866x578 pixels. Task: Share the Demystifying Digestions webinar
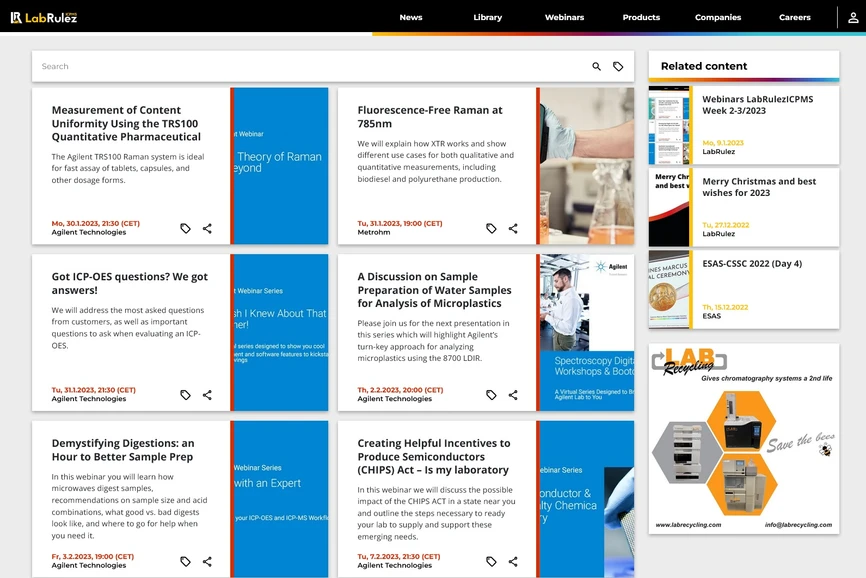tap(207, 561)
